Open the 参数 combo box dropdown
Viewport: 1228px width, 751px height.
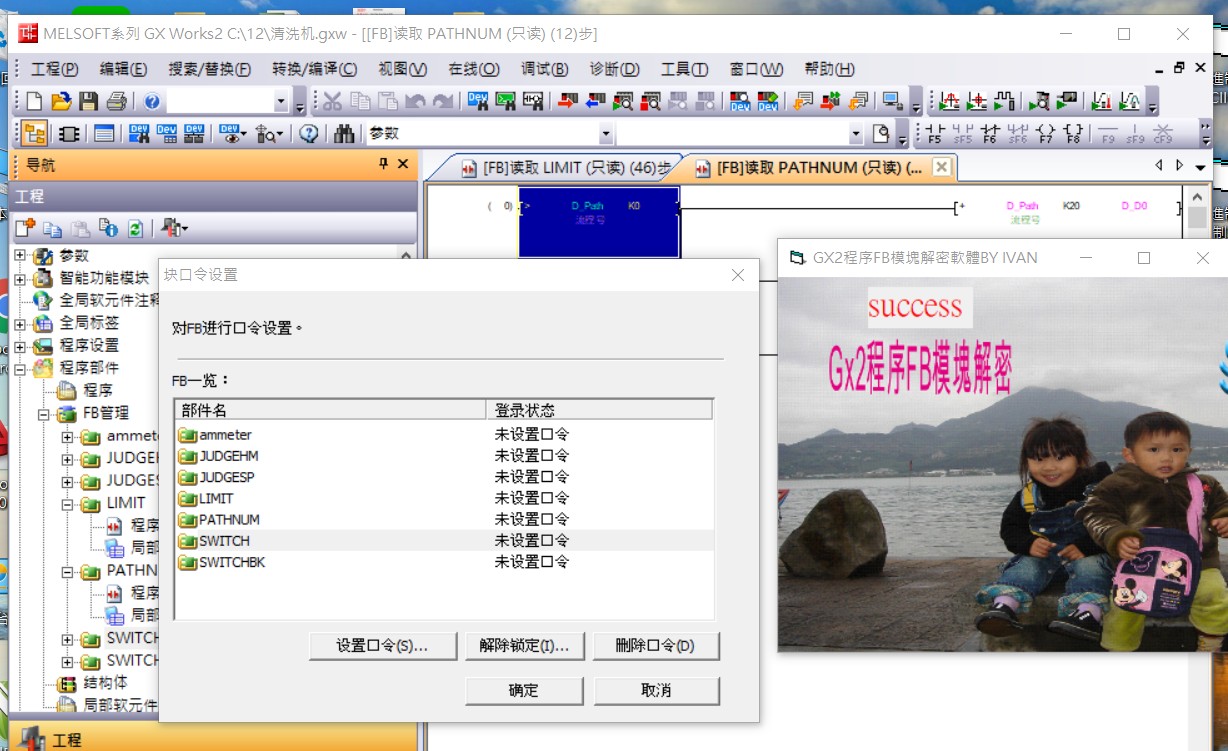(x=606, y=134)
